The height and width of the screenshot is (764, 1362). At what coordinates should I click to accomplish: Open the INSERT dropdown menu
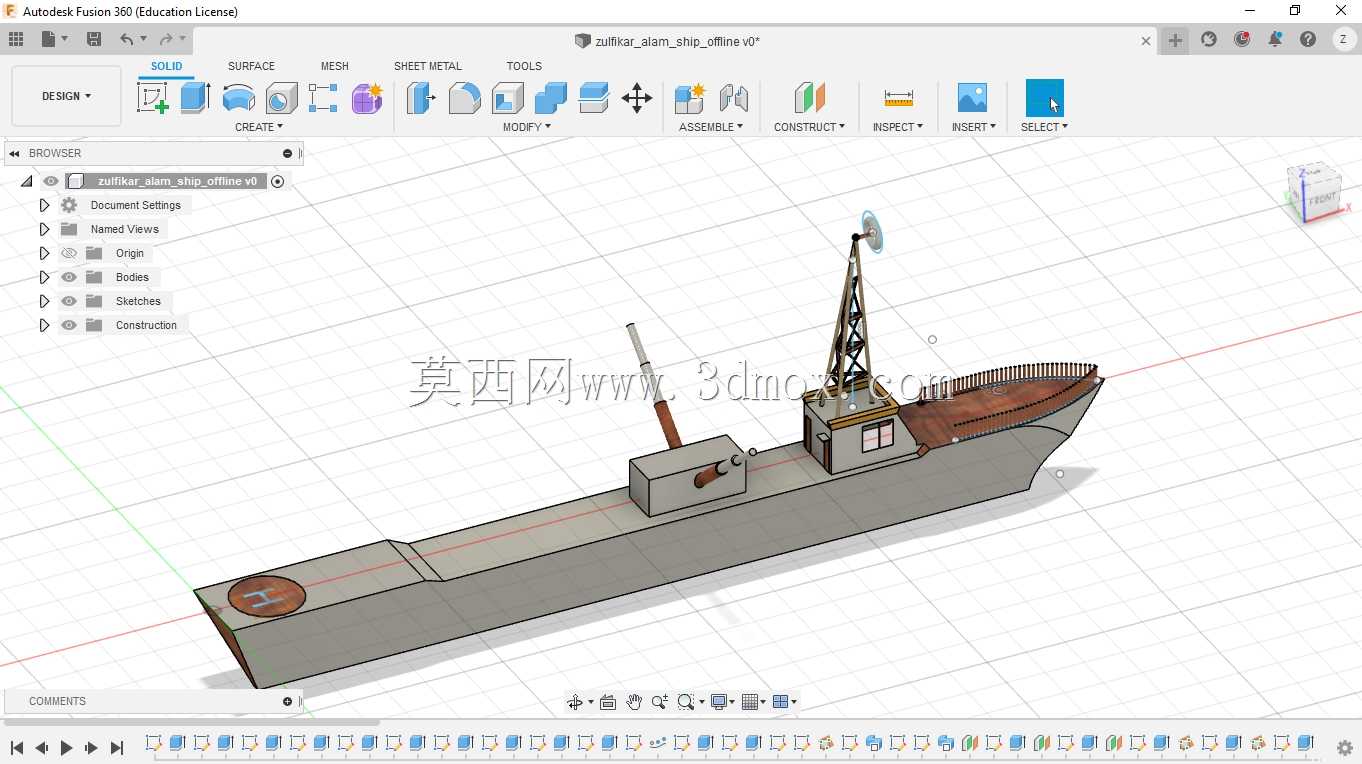tap(974, 127)
